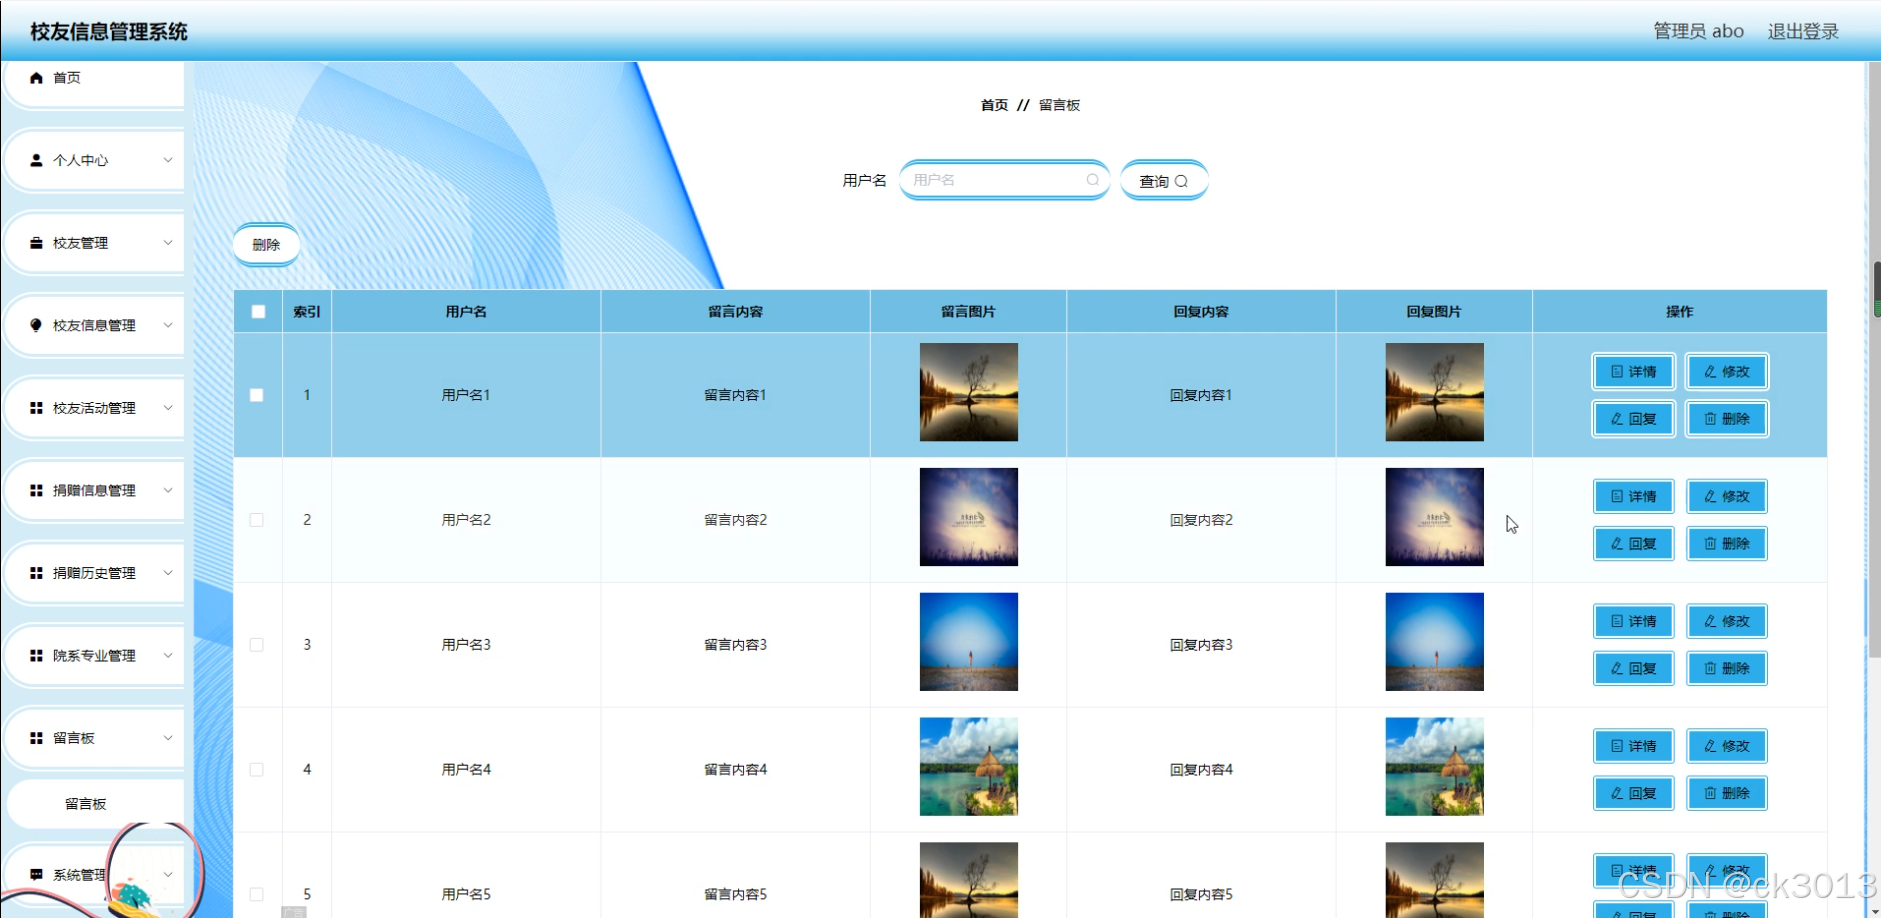Image resolution: width=1881 pixels, height=918 pixels.
Task: Reply (回复) to message of 用户名3
Action: 1633,669
